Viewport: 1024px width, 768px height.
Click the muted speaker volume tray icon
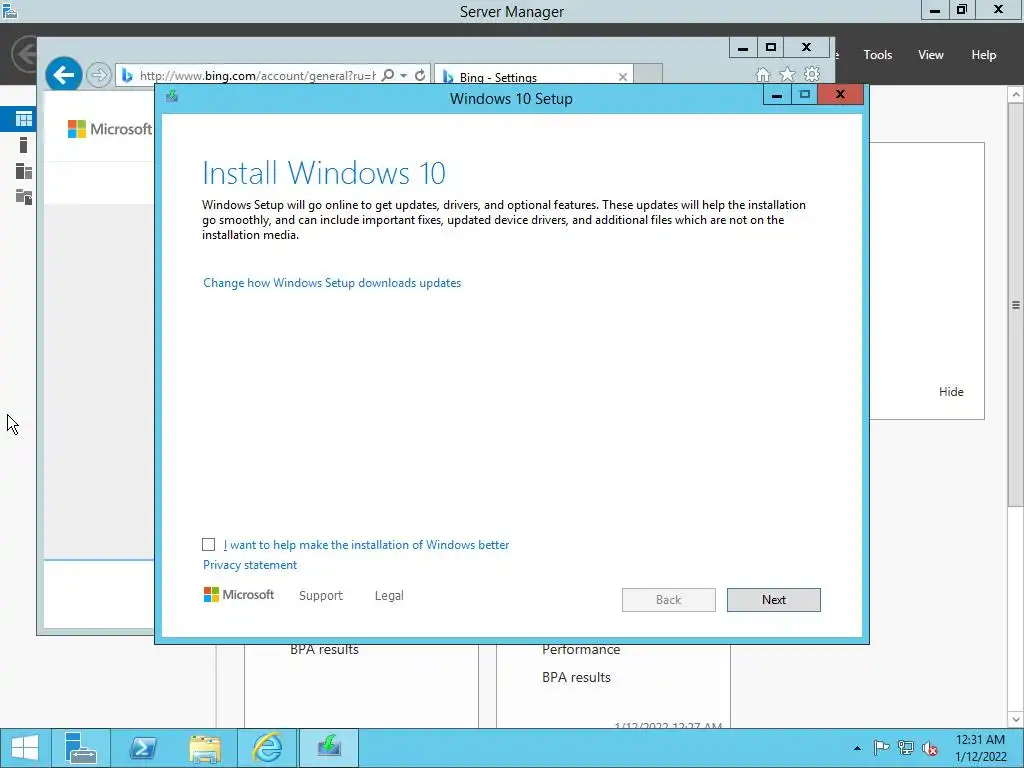[x=930, y=748]
